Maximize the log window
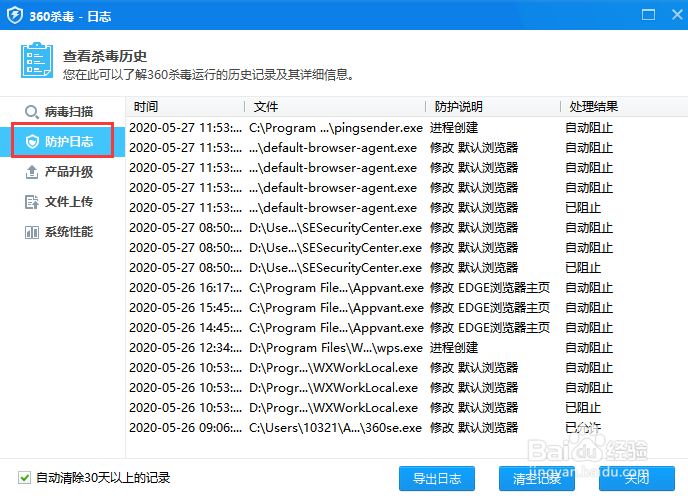The width and height of the screenshot is (688, 496). point(648,15)
